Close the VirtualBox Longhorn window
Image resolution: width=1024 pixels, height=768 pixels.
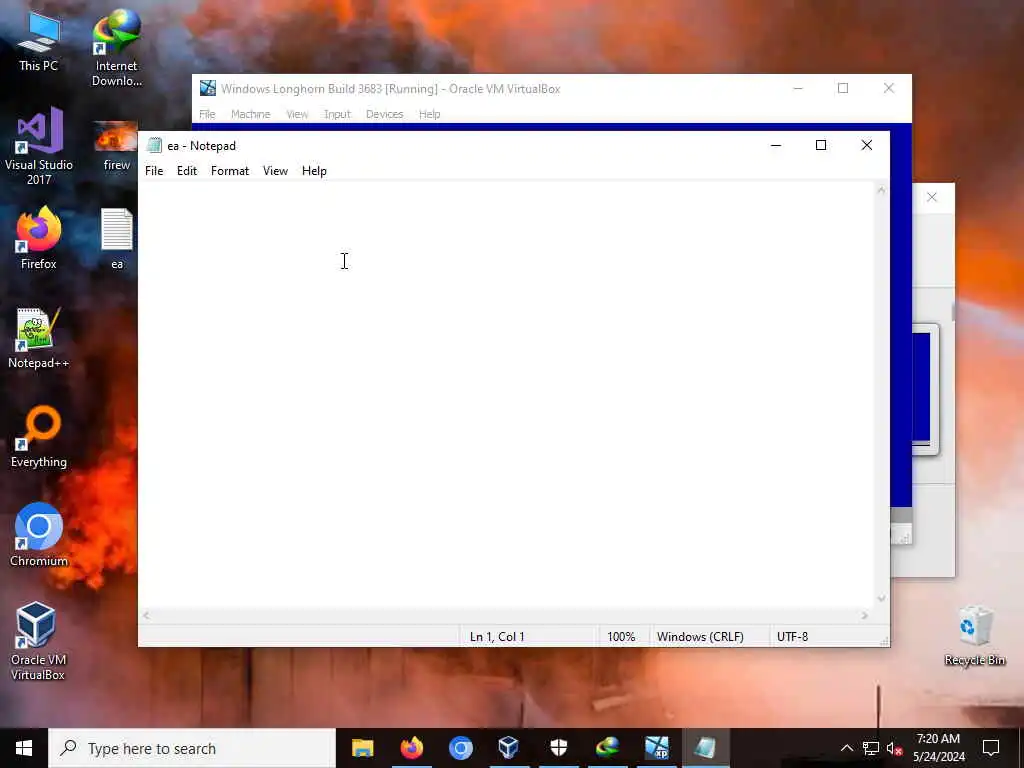[889, 88]
